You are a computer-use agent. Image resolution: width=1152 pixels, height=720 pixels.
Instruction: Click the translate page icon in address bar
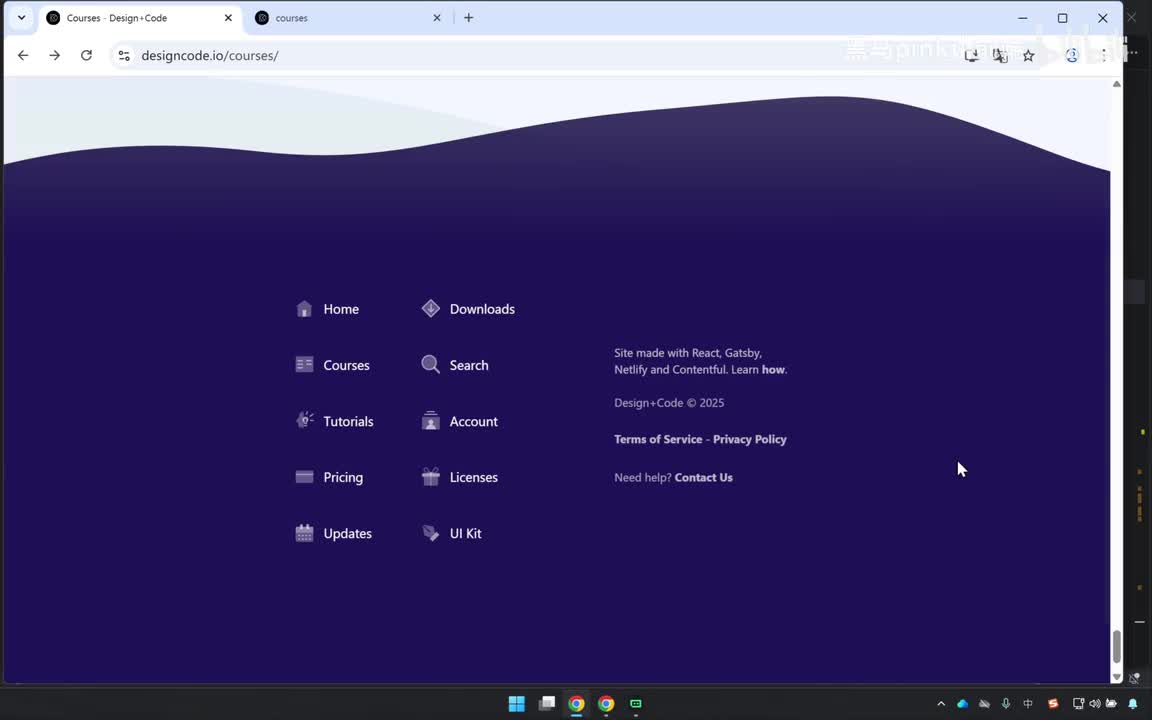1000,55
